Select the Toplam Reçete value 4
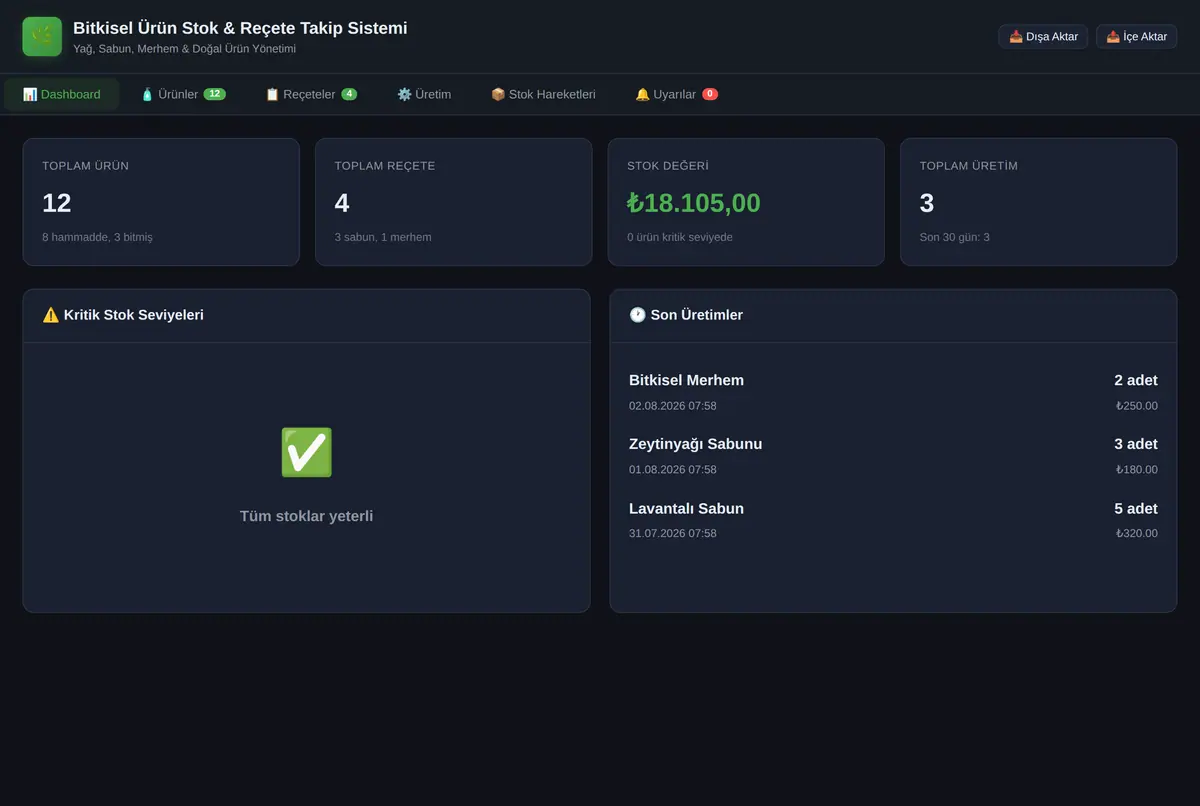The height and width of the screenshot is (806, 1200). [x=342, y=203]
